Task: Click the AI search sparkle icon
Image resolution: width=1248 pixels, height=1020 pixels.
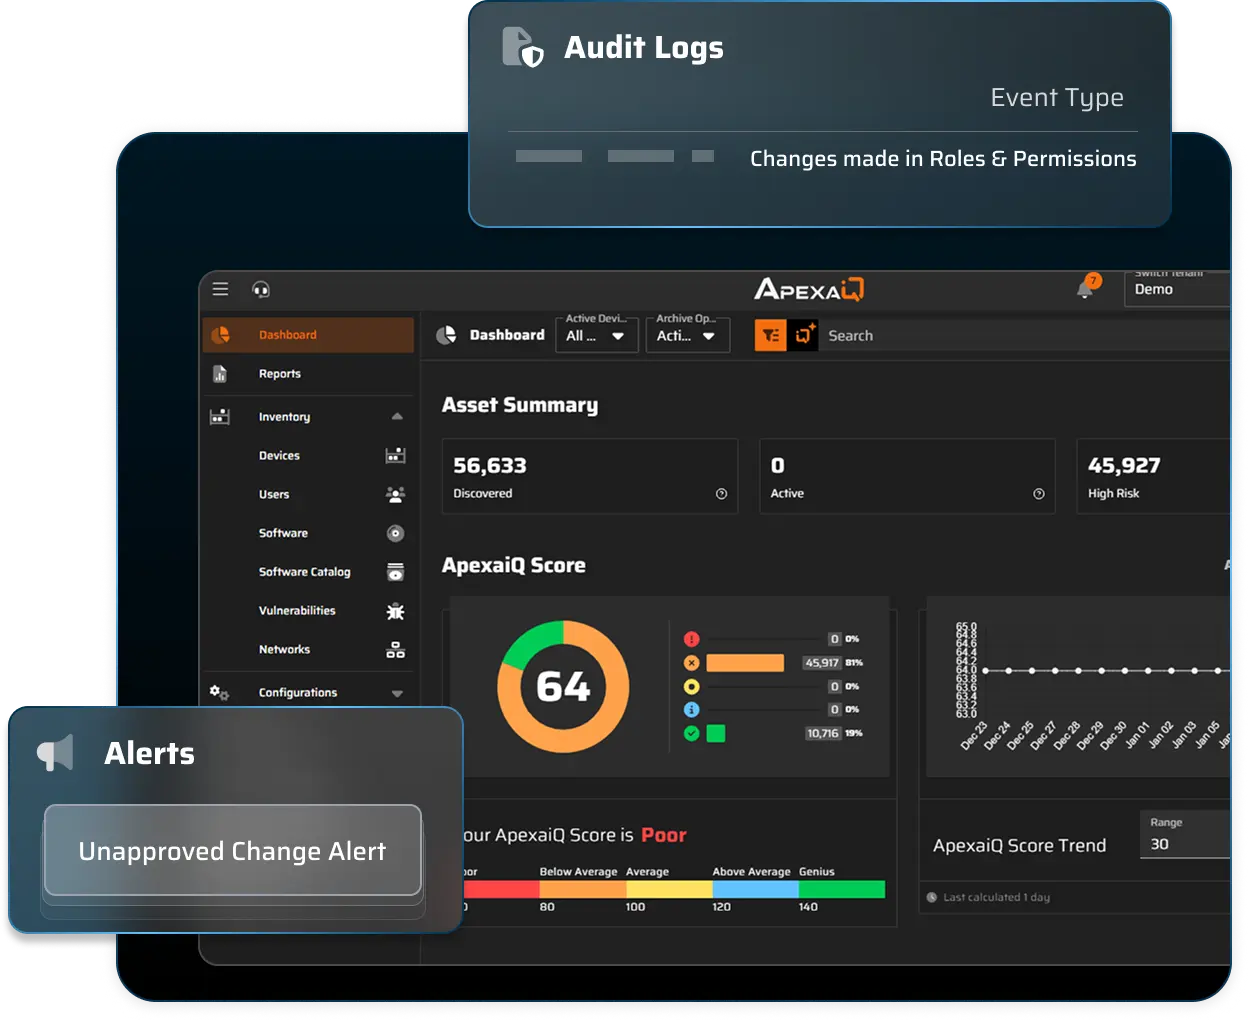Action: (804, 336)
